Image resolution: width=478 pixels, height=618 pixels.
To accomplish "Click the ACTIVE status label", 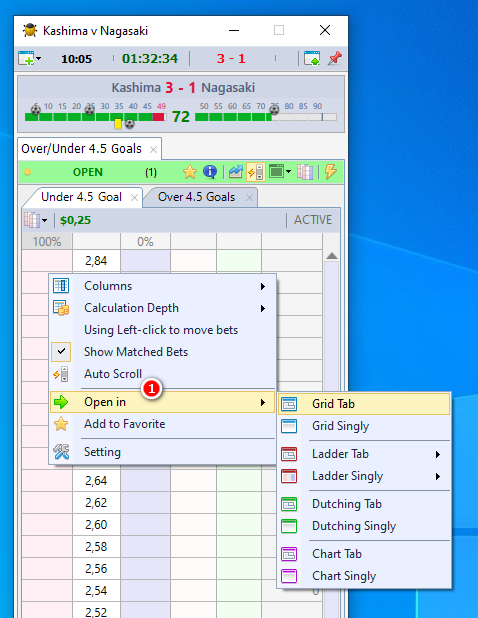I will pyautogui.click(x=313, y=220).
